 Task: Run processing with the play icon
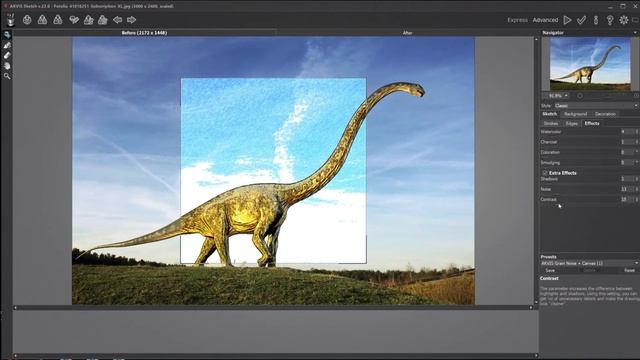567,20
